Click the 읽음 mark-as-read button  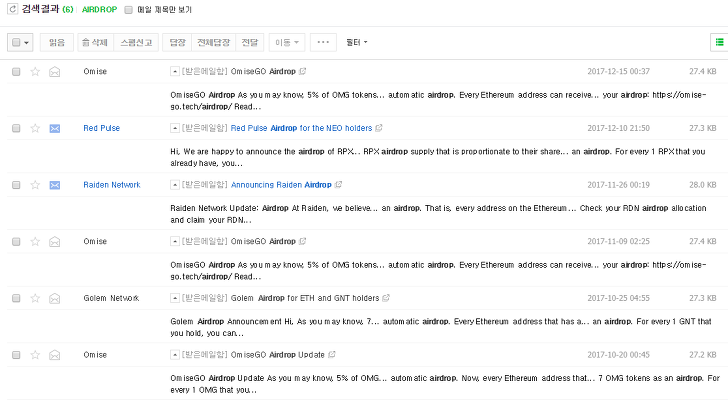57,42
